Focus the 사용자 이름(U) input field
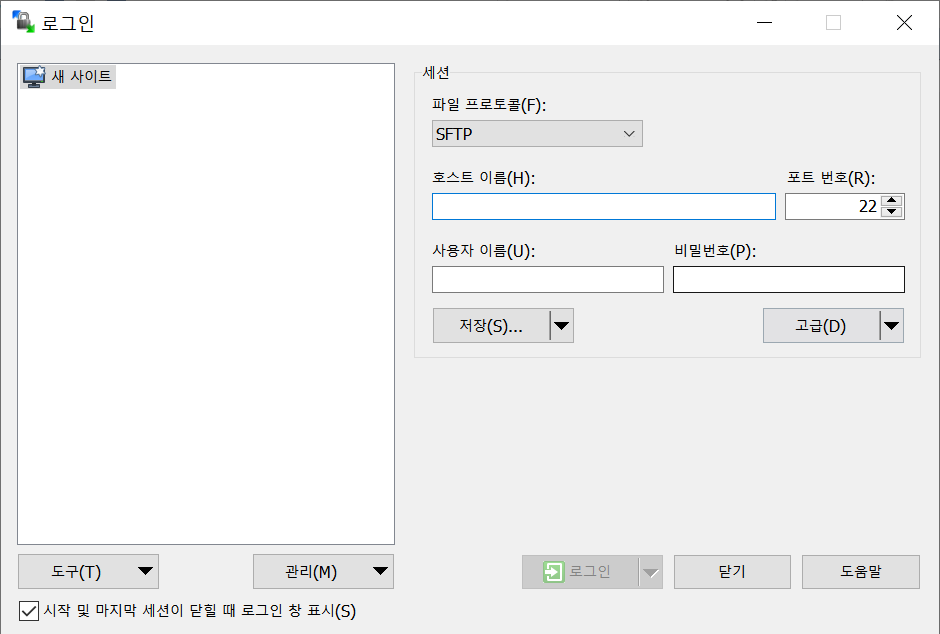This screenshot has width=940, height=634. (x=548, y=280)
